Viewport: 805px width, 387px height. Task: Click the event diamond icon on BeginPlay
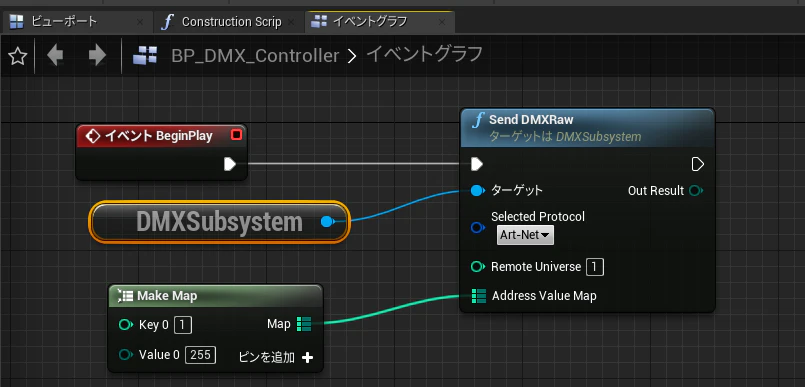pos(92,136)
